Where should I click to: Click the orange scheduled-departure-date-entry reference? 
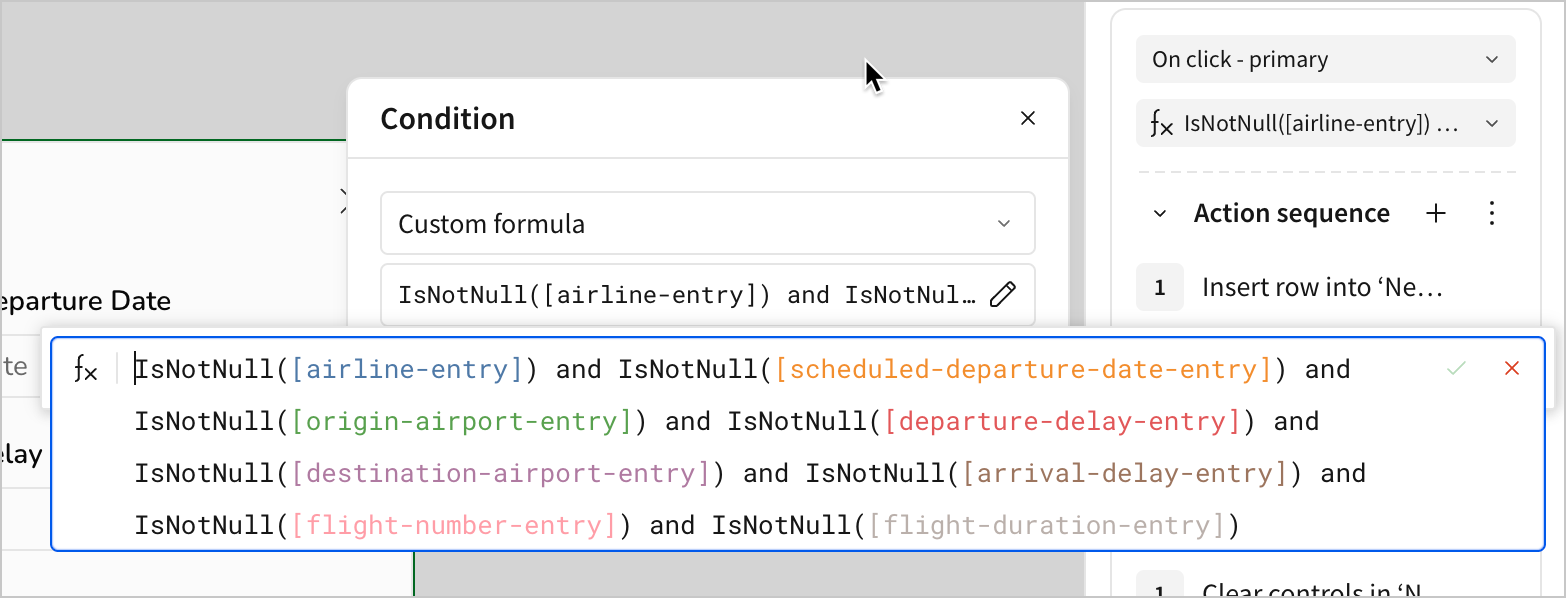[x=1023, y=370]
